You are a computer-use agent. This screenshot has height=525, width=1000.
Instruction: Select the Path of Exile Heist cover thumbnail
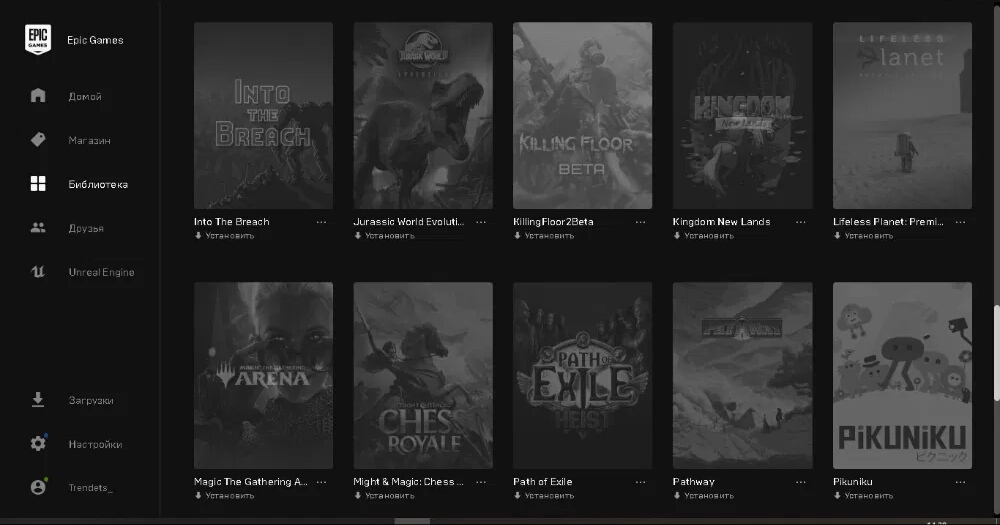coord(582,375)
